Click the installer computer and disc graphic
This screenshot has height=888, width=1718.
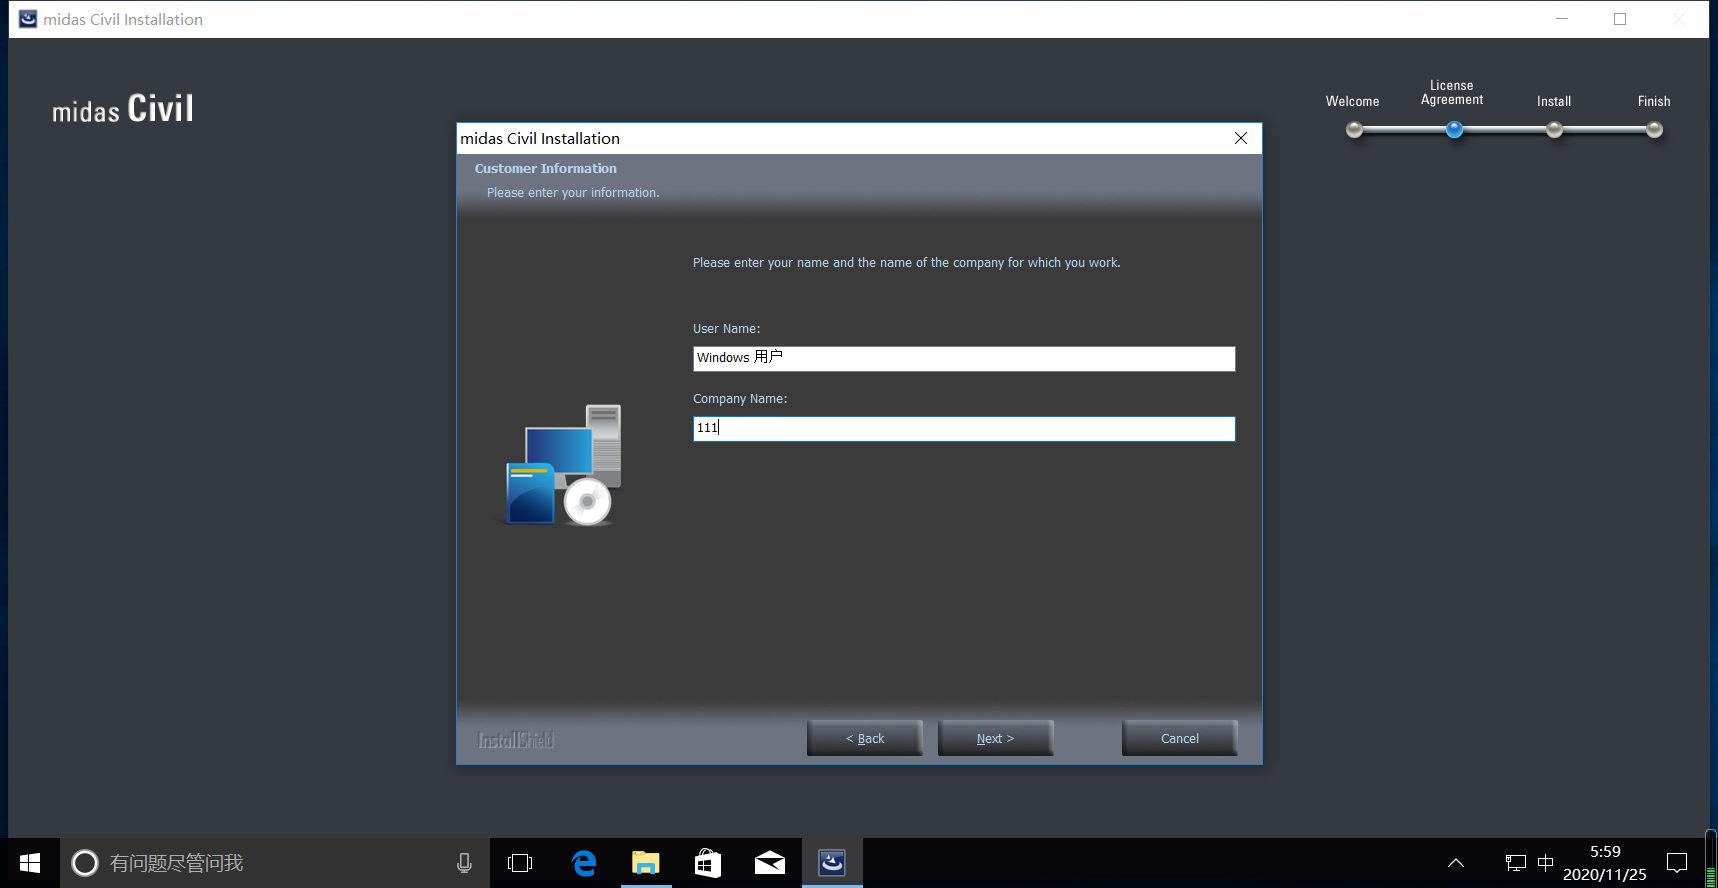[561, 465]
